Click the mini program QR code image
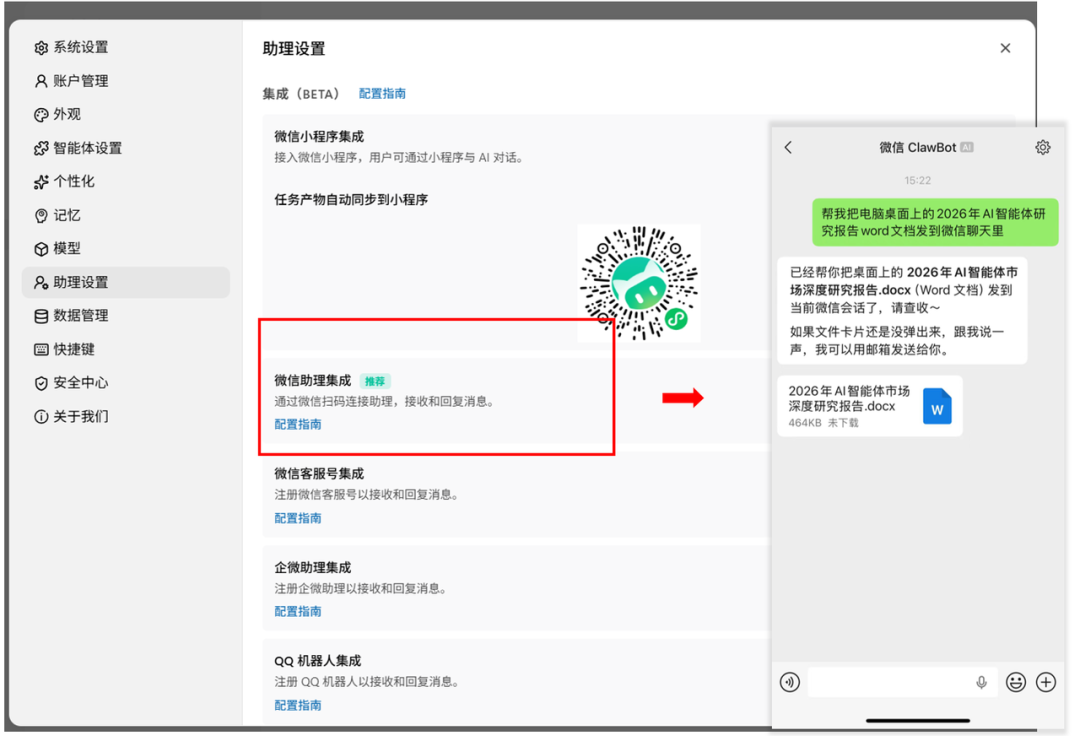1080x736 pixels. point(639,283)
